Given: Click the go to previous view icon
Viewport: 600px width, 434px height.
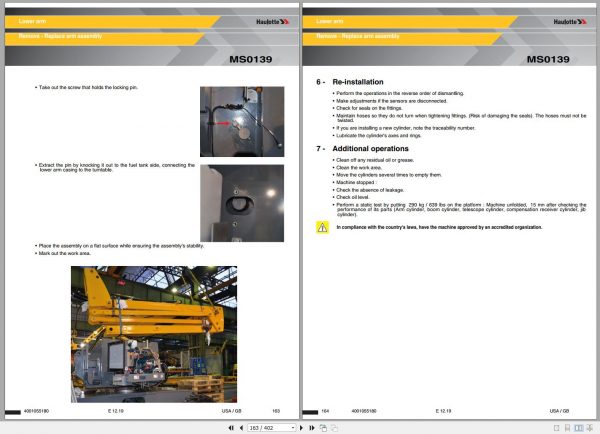Looking at the screenshot, I should 323,428.
